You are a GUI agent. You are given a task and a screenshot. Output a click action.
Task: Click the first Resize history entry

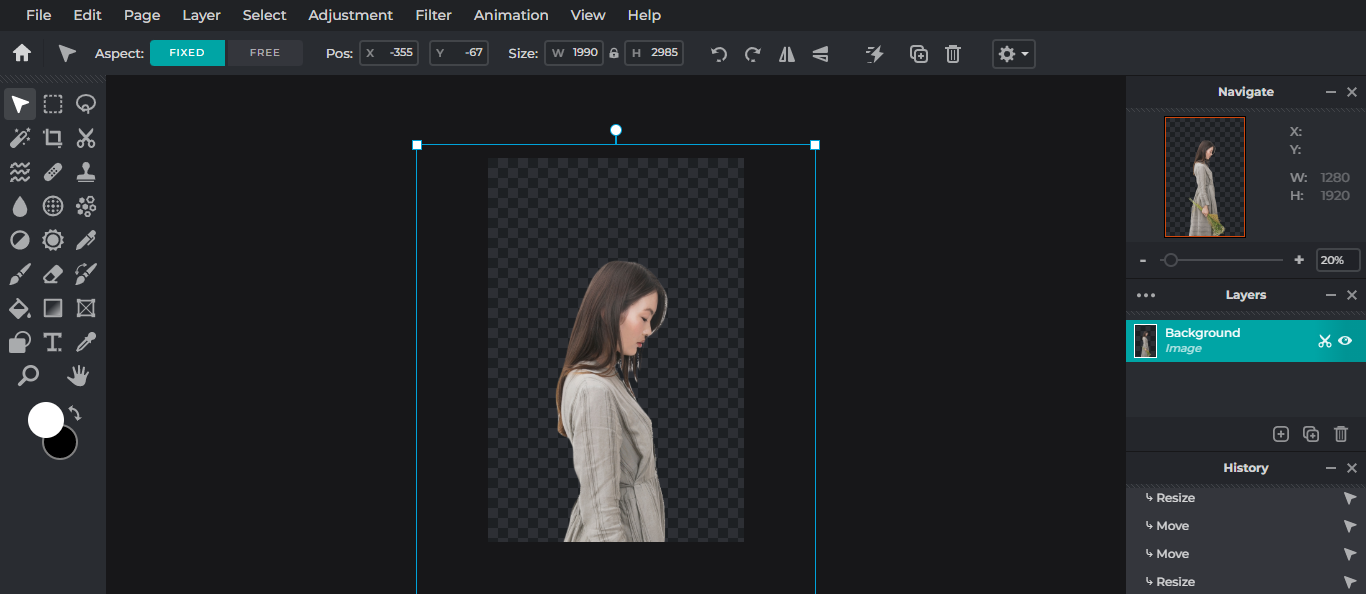[1176, 498]
